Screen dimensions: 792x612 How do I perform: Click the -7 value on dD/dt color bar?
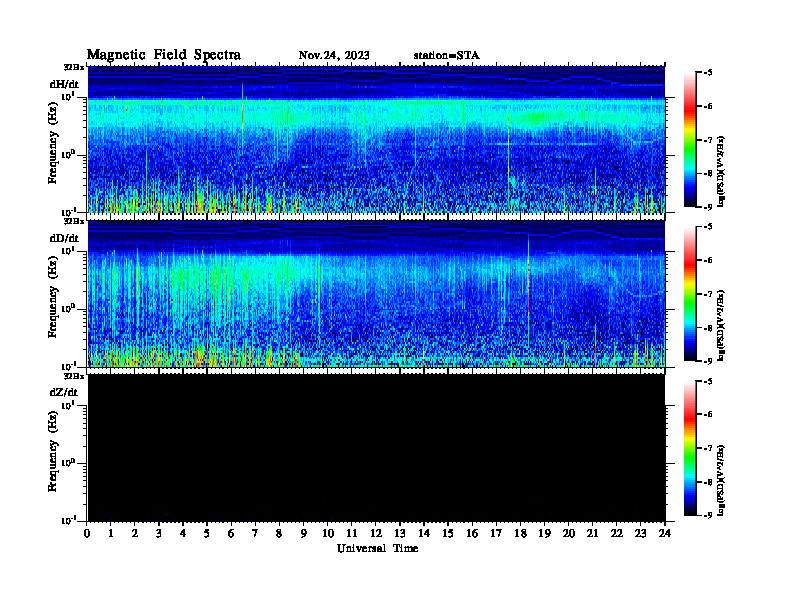[x=709, y=294]
